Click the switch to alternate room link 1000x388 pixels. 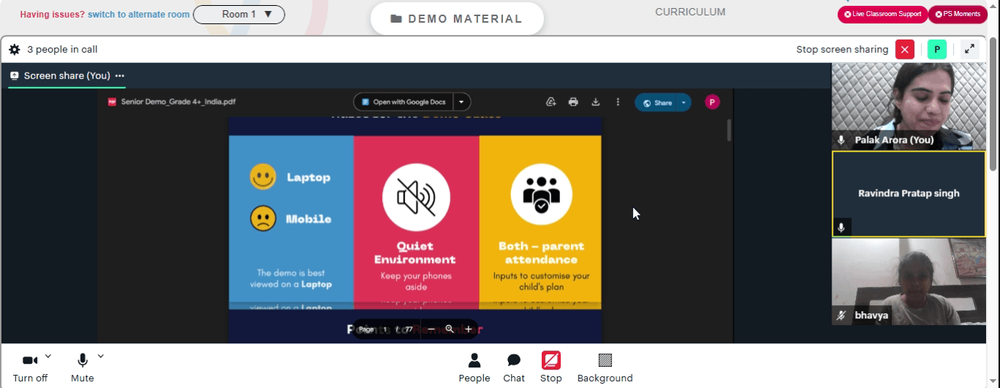coord(138,14)
